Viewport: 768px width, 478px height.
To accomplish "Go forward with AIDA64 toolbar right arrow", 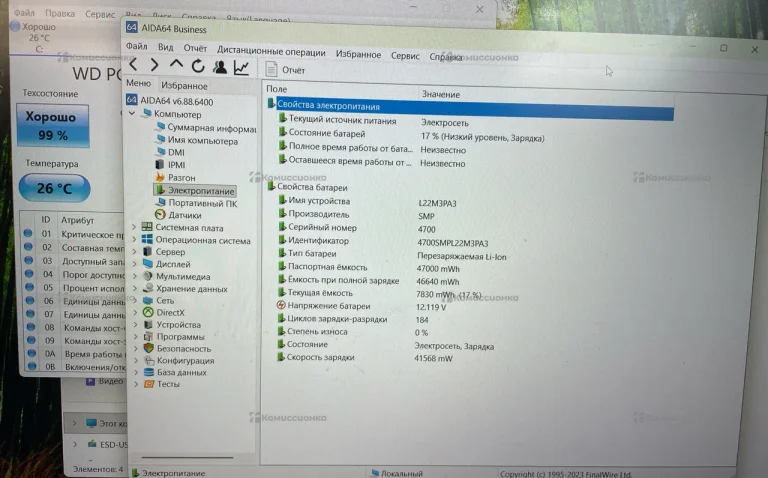I will [154, 65].
